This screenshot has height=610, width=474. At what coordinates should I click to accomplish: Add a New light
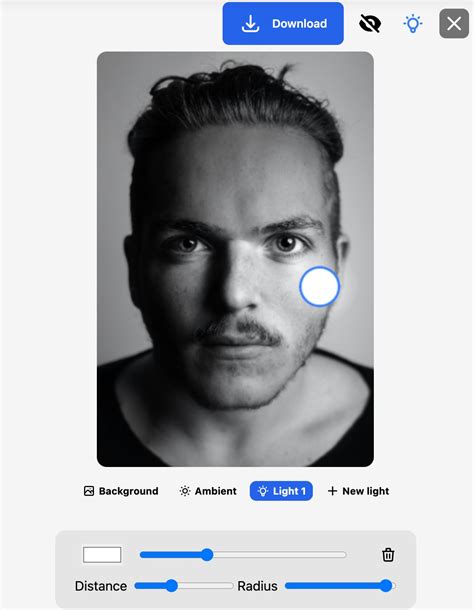click(x=358, y=491)
